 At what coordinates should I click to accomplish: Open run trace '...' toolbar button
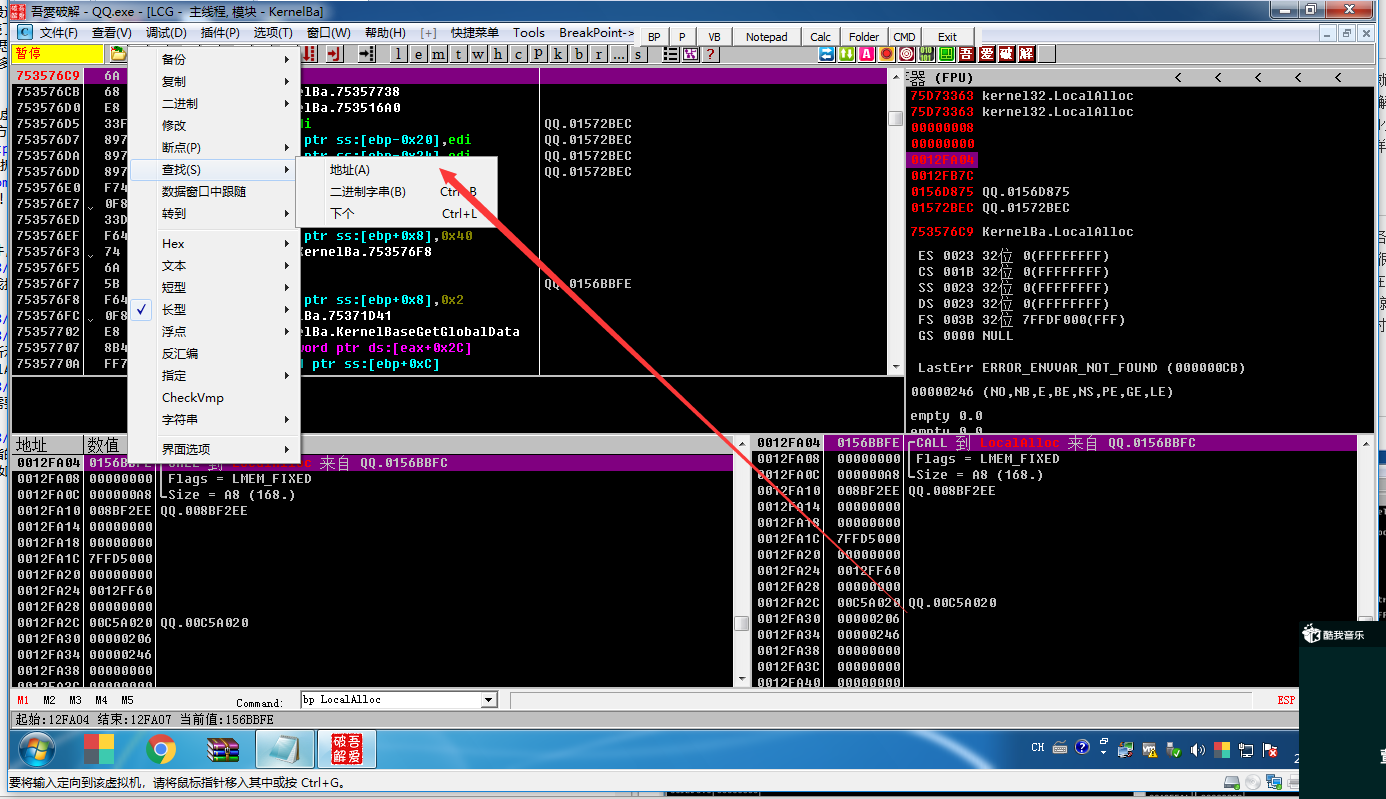pos(618,54)
